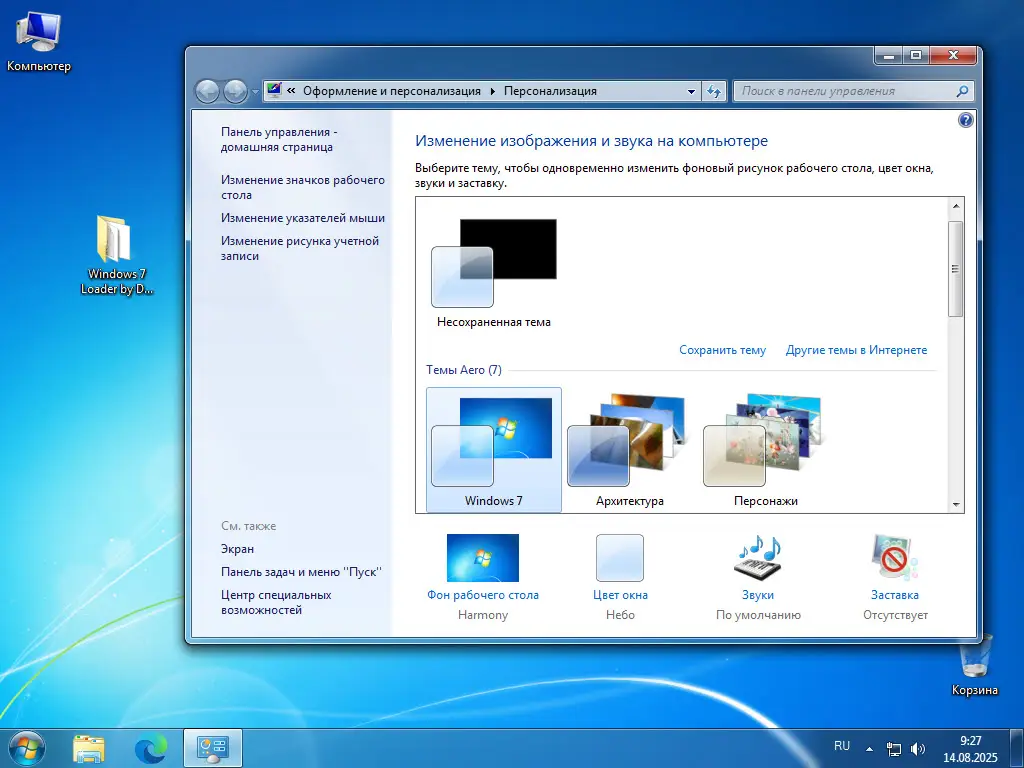Open the Screen Saver (Заставка) icon
The image size is (1024, 768).
[x=894, y=557]
